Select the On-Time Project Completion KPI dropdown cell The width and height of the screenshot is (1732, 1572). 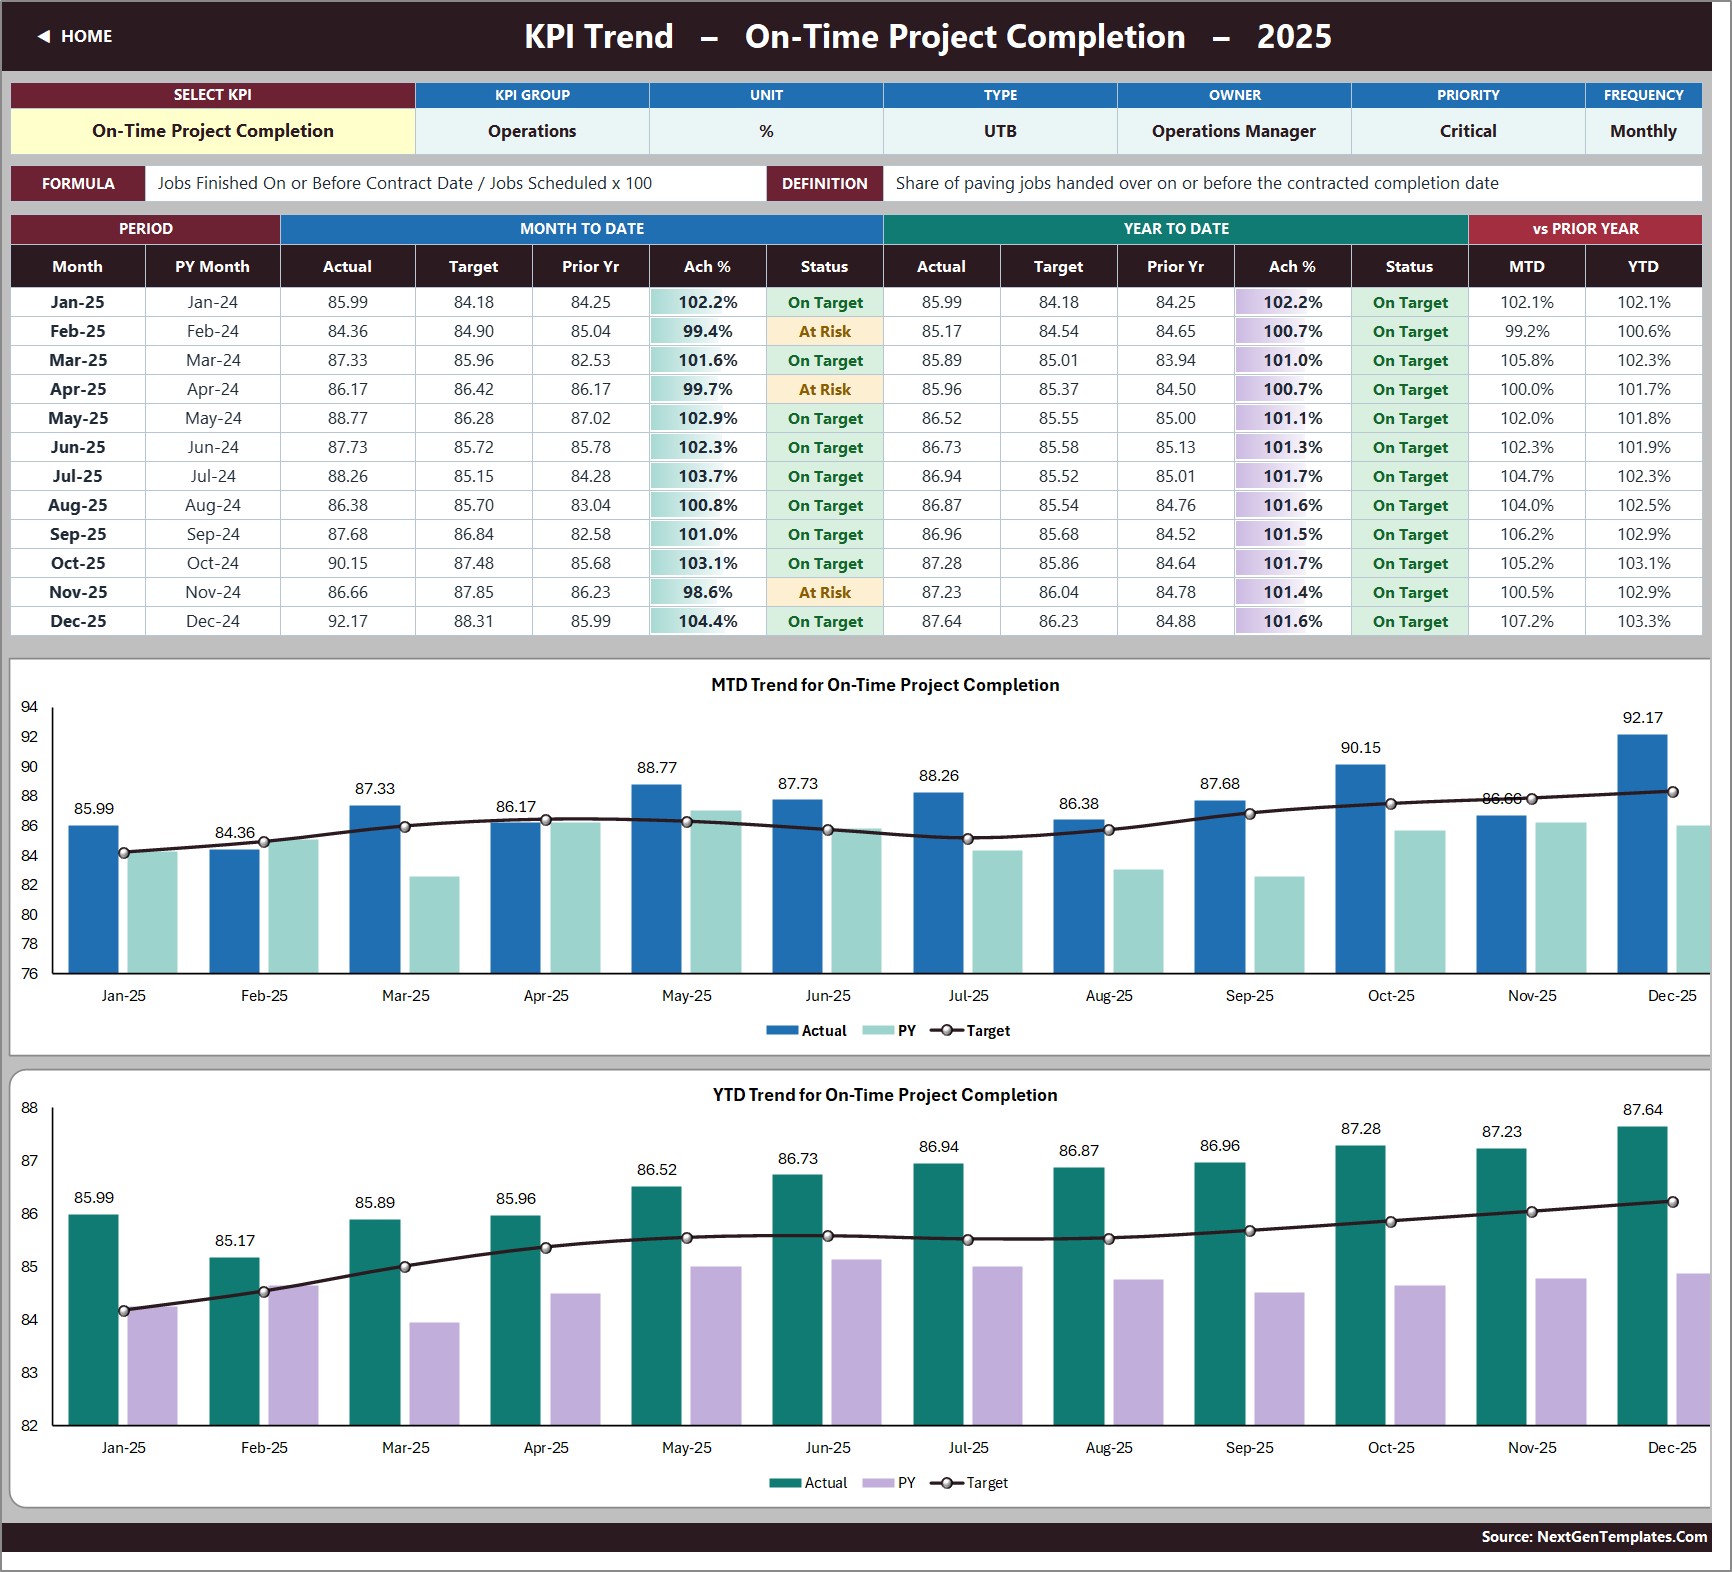coord(213,131)
